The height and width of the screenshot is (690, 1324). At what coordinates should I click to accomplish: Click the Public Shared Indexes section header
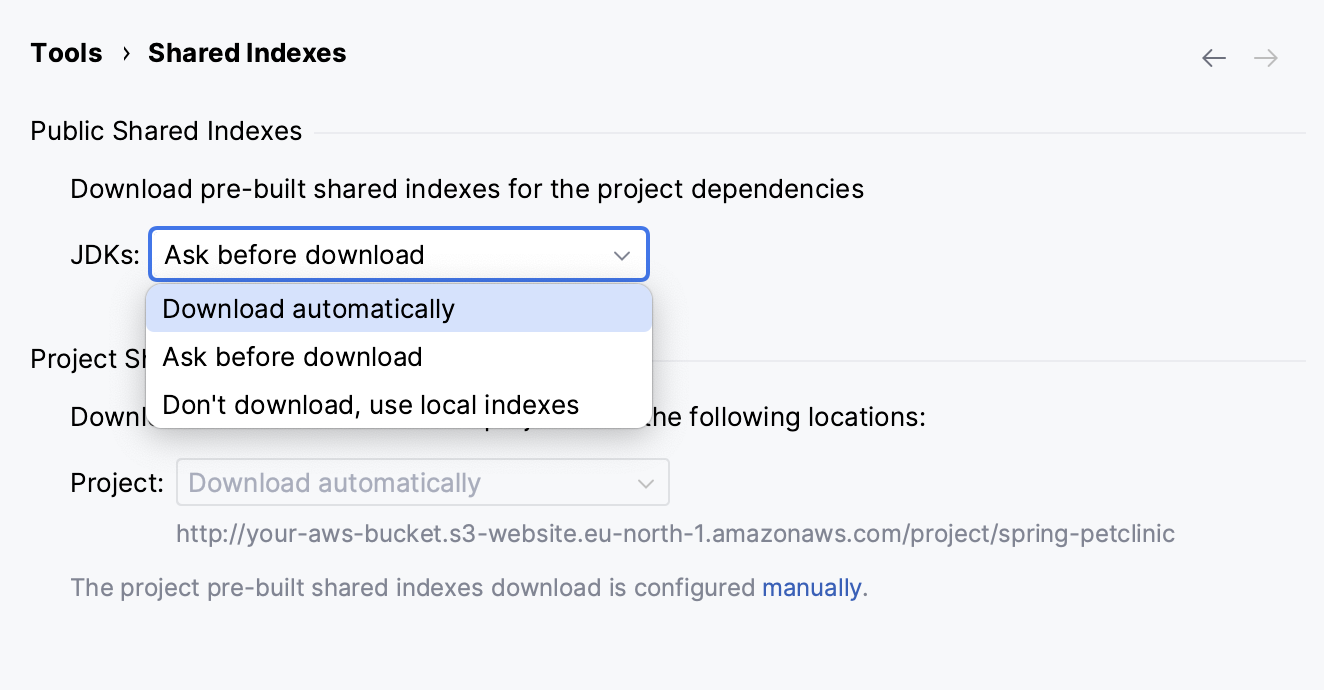[x=166, y=131]
